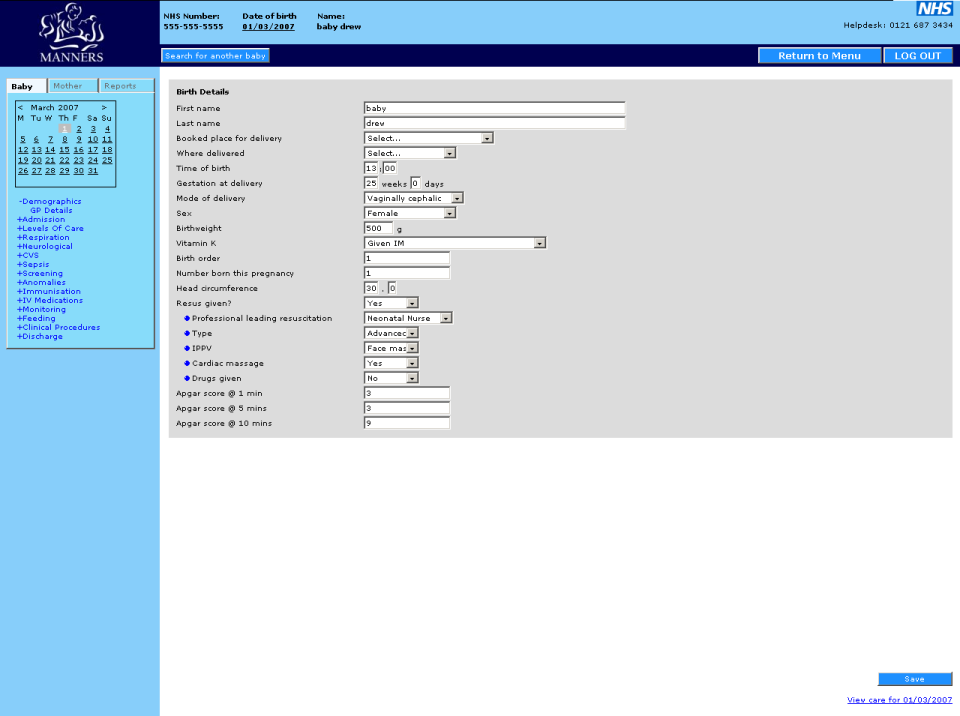This screenshot has height=716, width=960.
Task: Click Apgar score @ 10 mins field
Action: tap(407, 423)
